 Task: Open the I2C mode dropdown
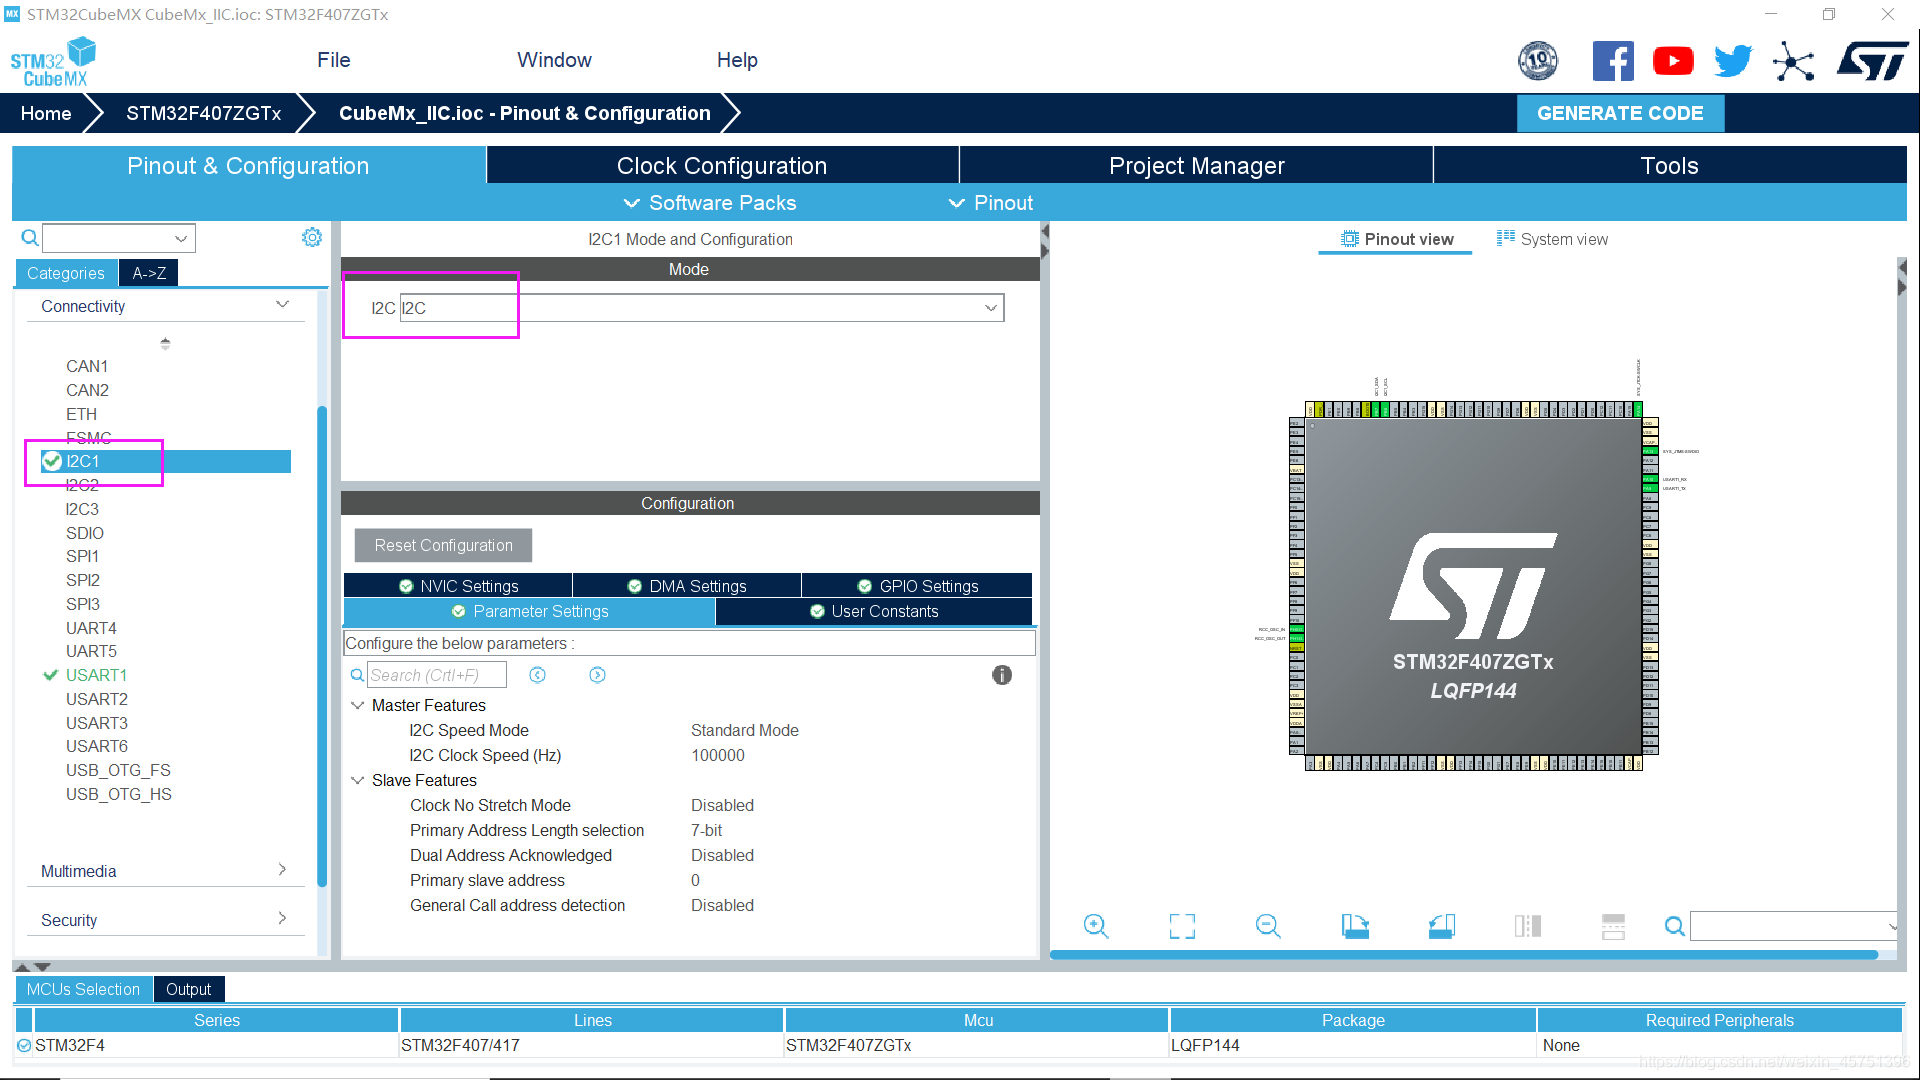coord(990,308)
